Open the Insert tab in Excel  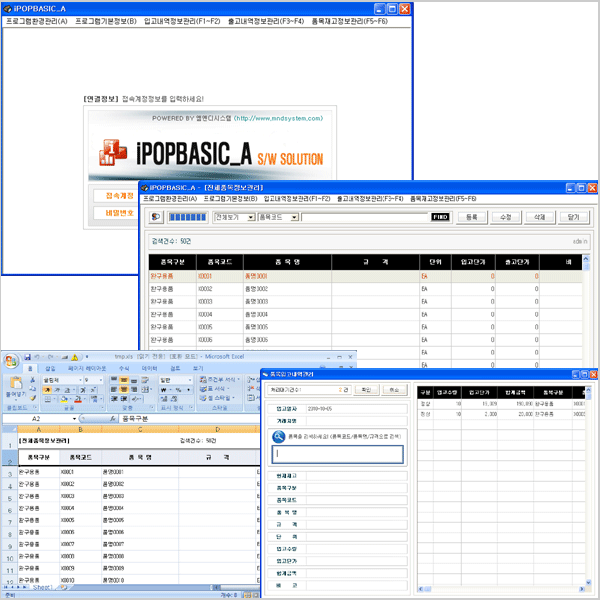(50, 369)
